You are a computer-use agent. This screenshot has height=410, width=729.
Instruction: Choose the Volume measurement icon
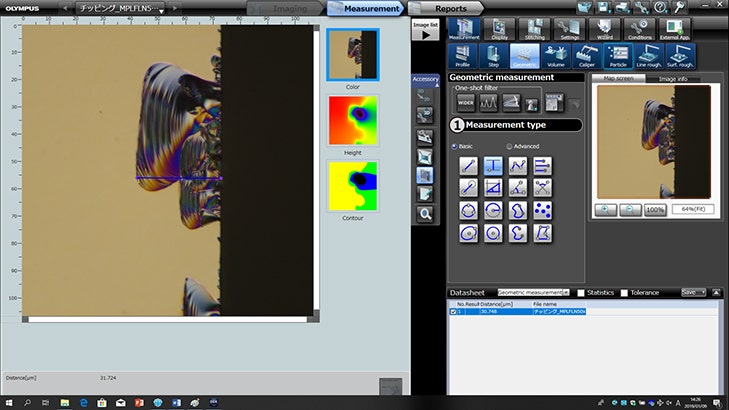pyautogui.click(x=555, y=57)
